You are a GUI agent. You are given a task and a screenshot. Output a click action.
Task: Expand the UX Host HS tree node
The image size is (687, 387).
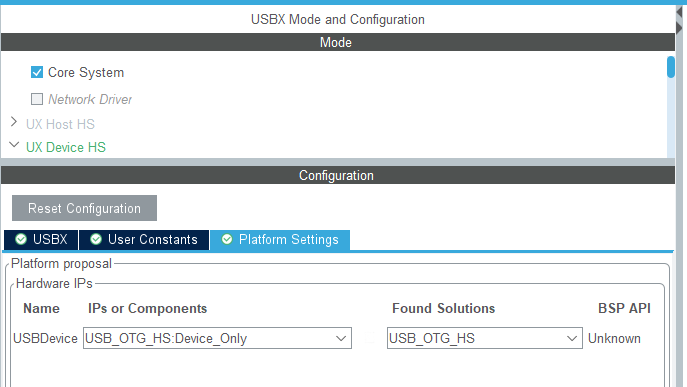tap(14, 122)
